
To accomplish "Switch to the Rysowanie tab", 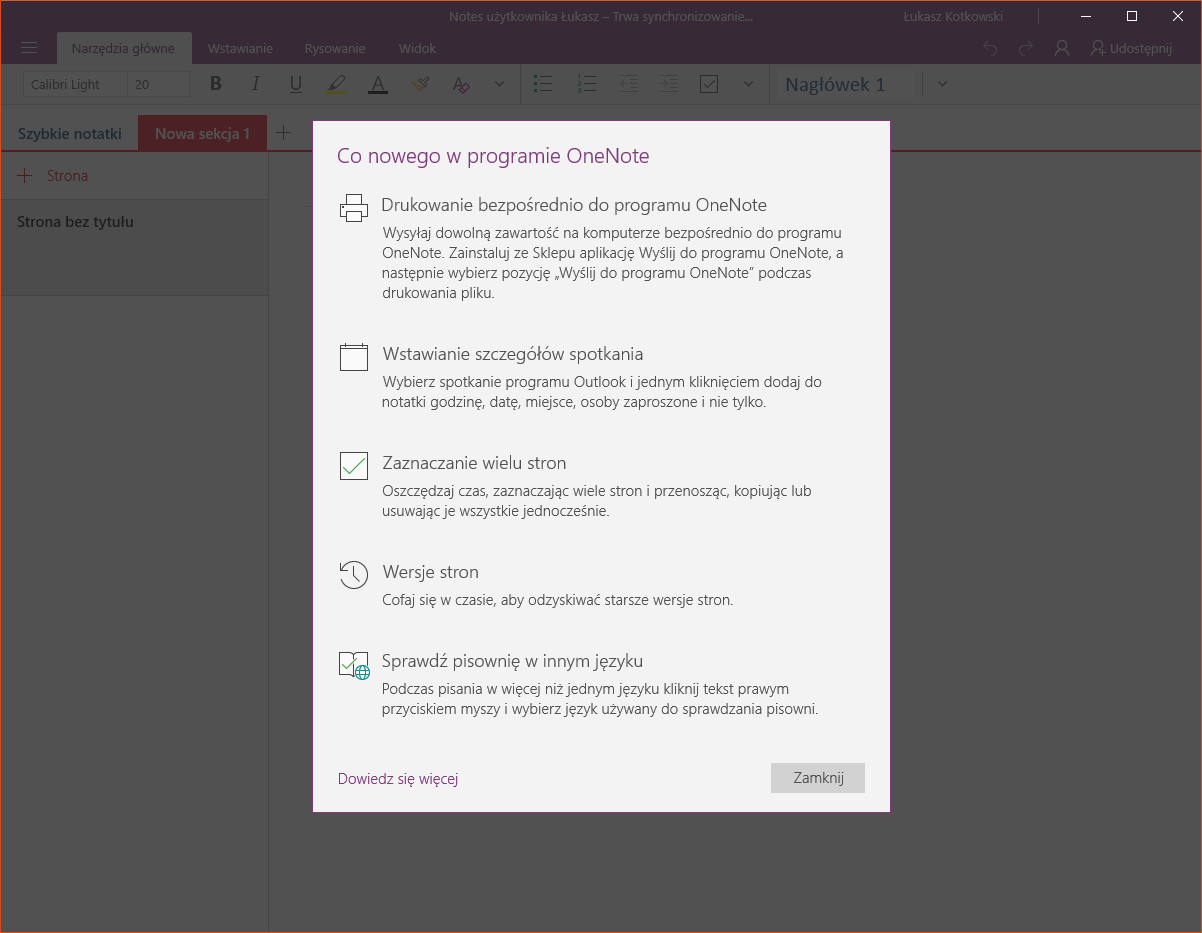I will [335, 48].
